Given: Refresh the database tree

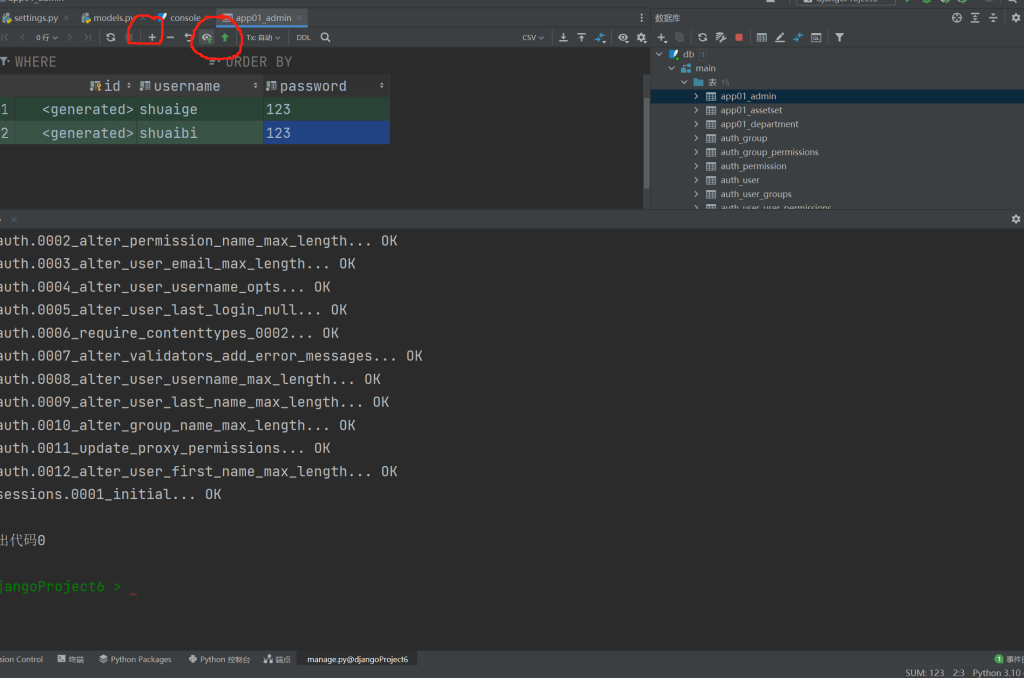Looking at the screenshot, I should [702, 37].
